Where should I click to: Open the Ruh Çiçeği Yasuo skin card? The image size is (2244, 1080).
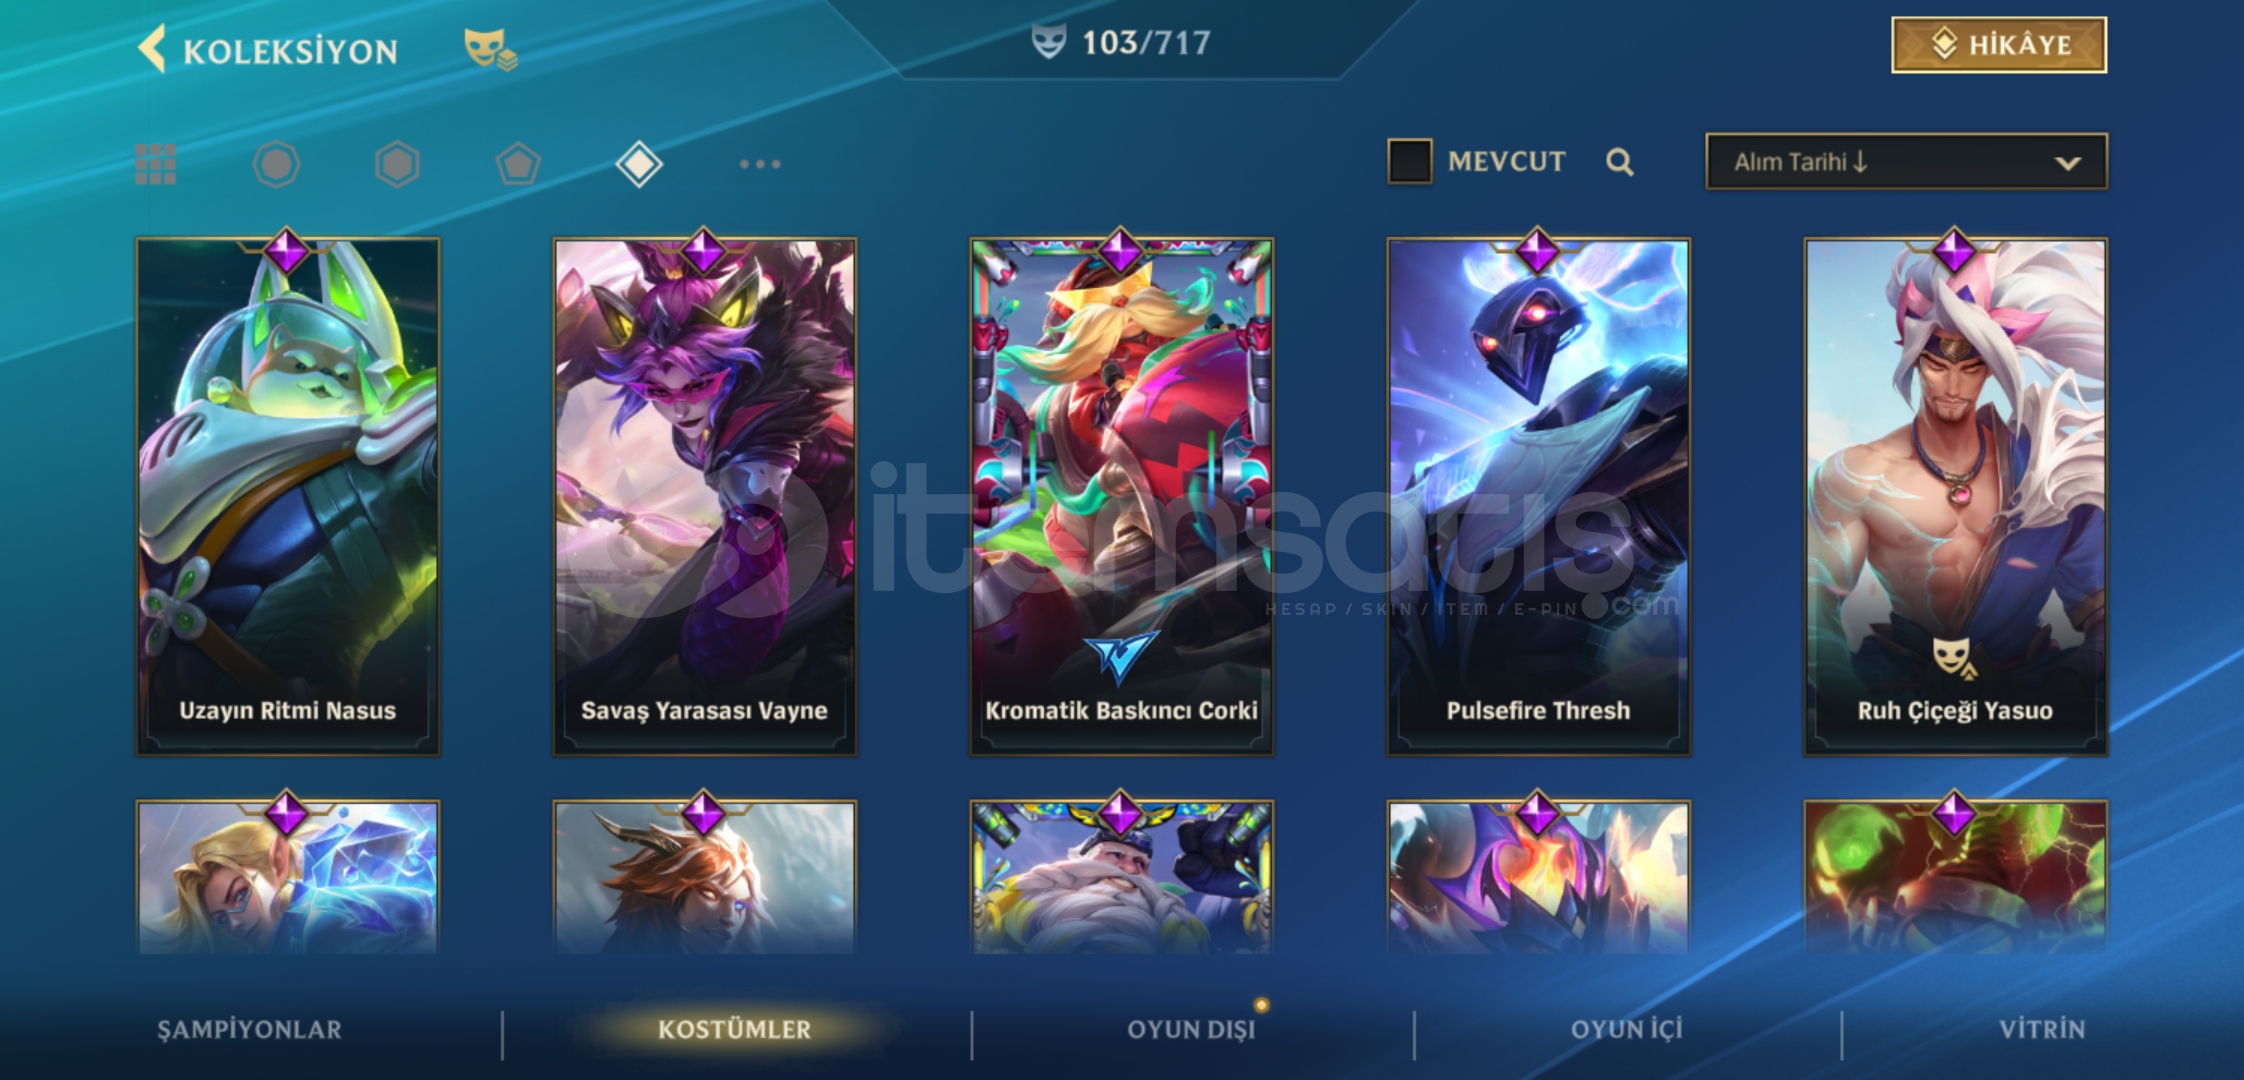1955,496
